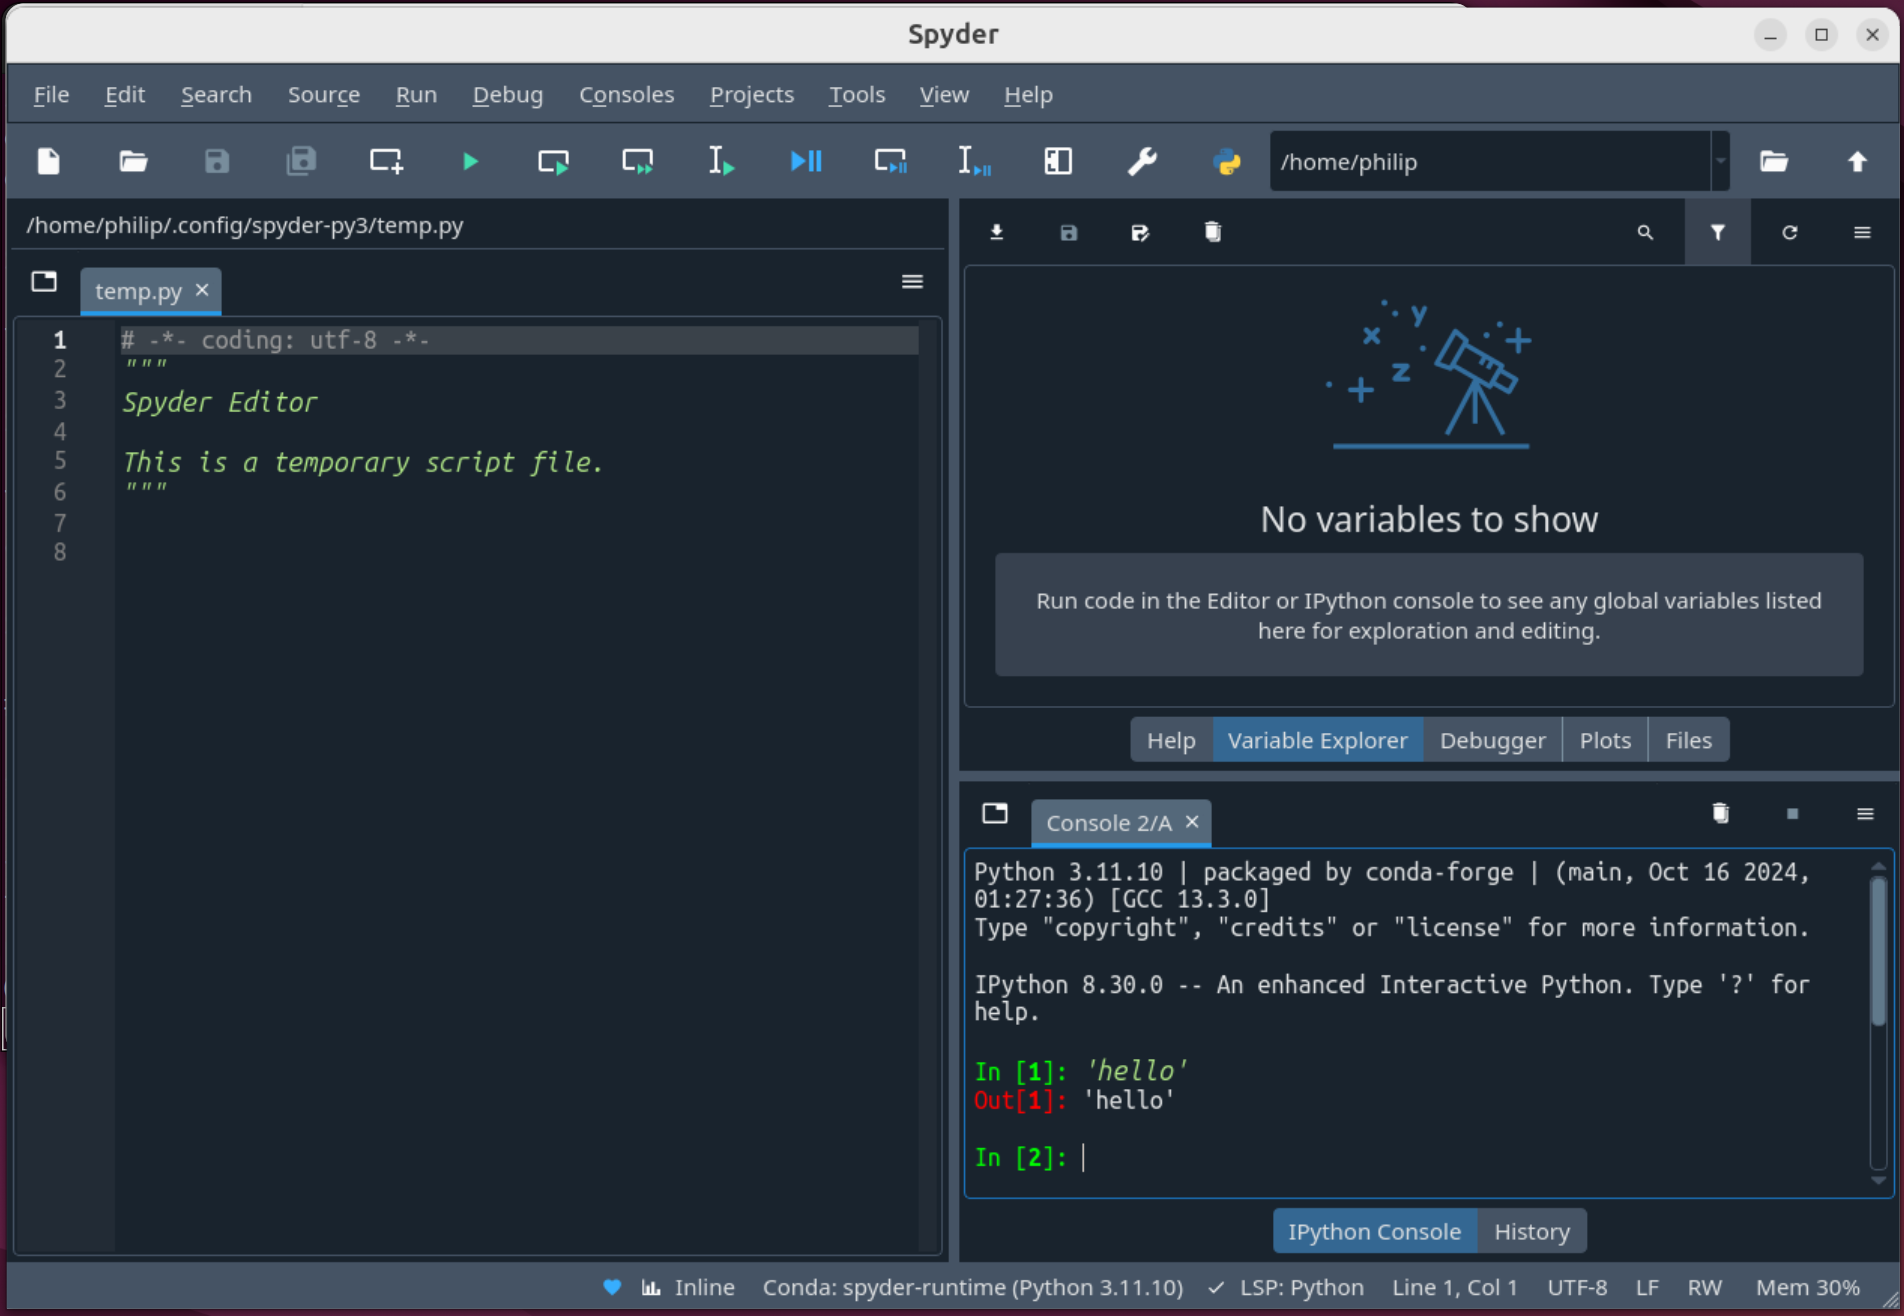Image resolution: width=1904 pixels, height=1316 pixels.
Task: Open Preferences with the wrench icon
Action: 1142,161
